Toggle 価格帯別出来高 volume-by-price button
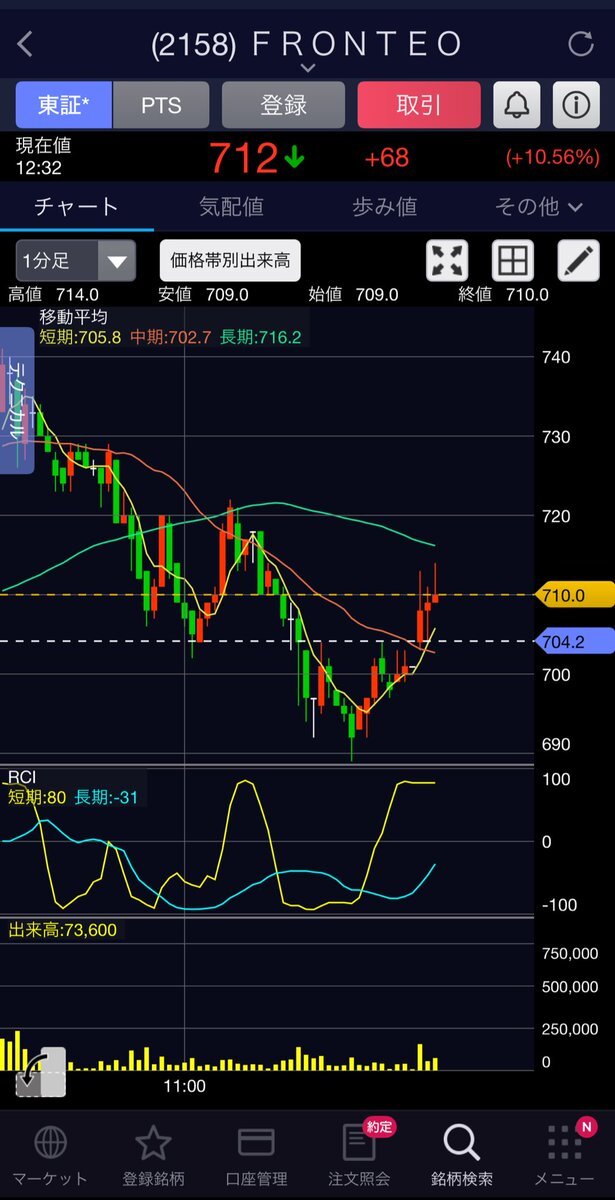Viewport: 615px width, 1200px height. [x=230, y=261]
